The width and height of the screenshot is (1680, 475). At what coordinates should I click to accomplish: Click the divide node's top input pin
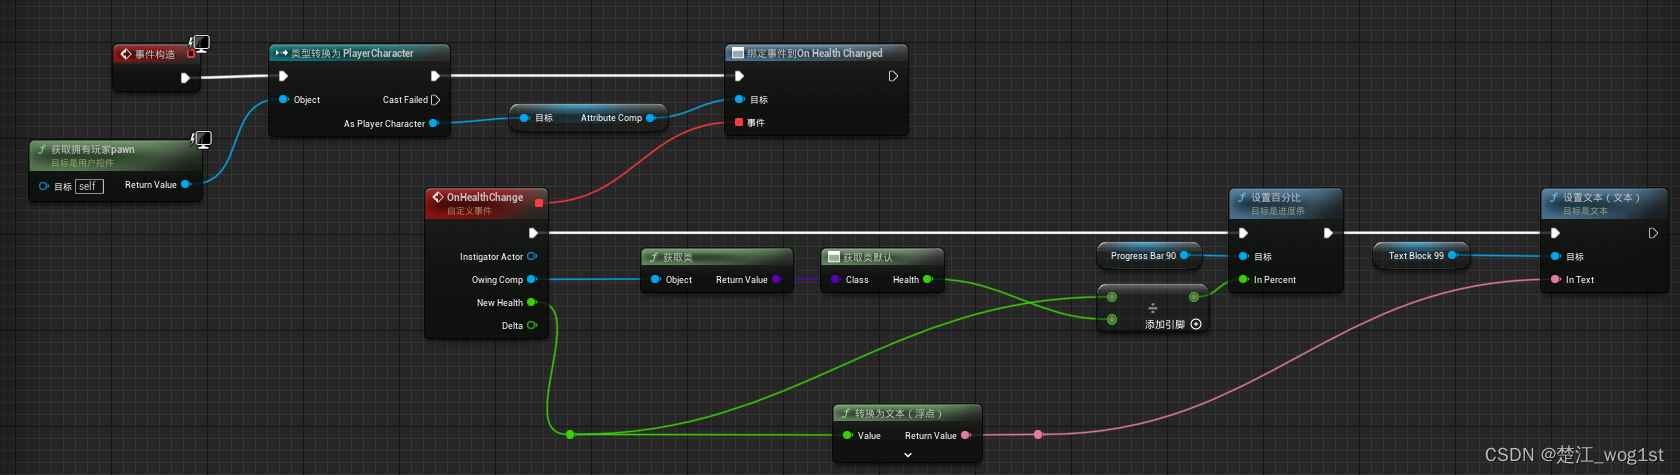[x=1112, y=297]
